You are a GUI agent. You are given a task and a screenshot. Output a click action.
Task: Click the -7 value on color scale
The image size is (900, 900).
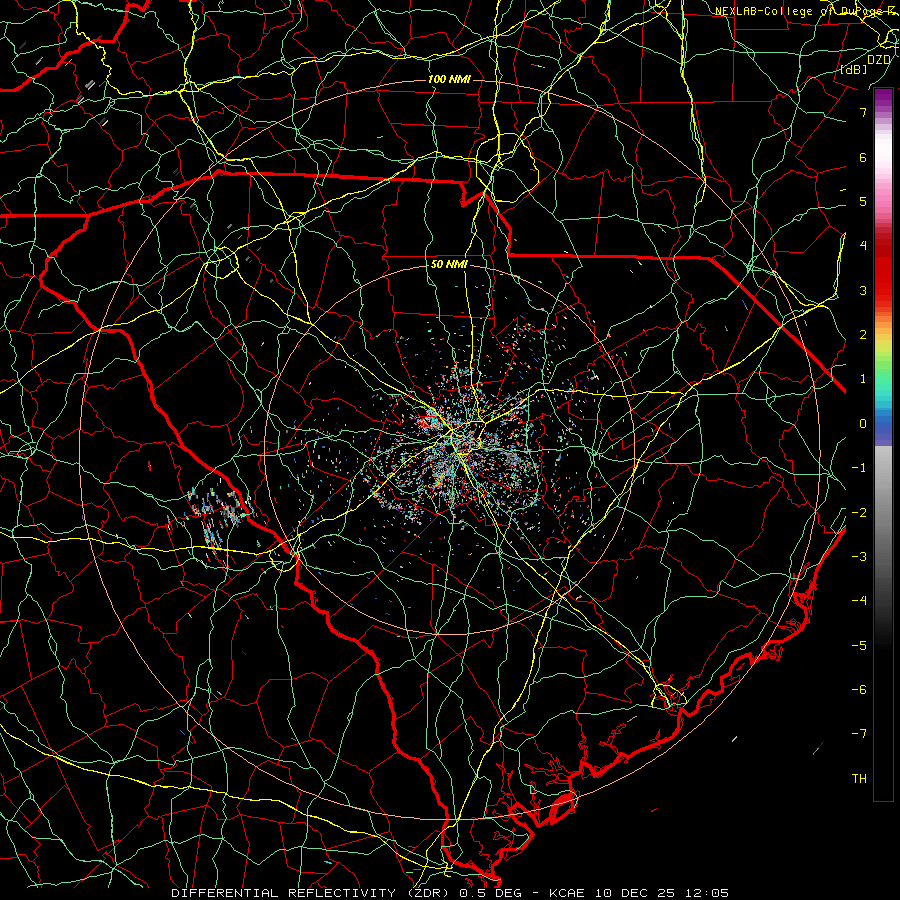pos(859,734)
